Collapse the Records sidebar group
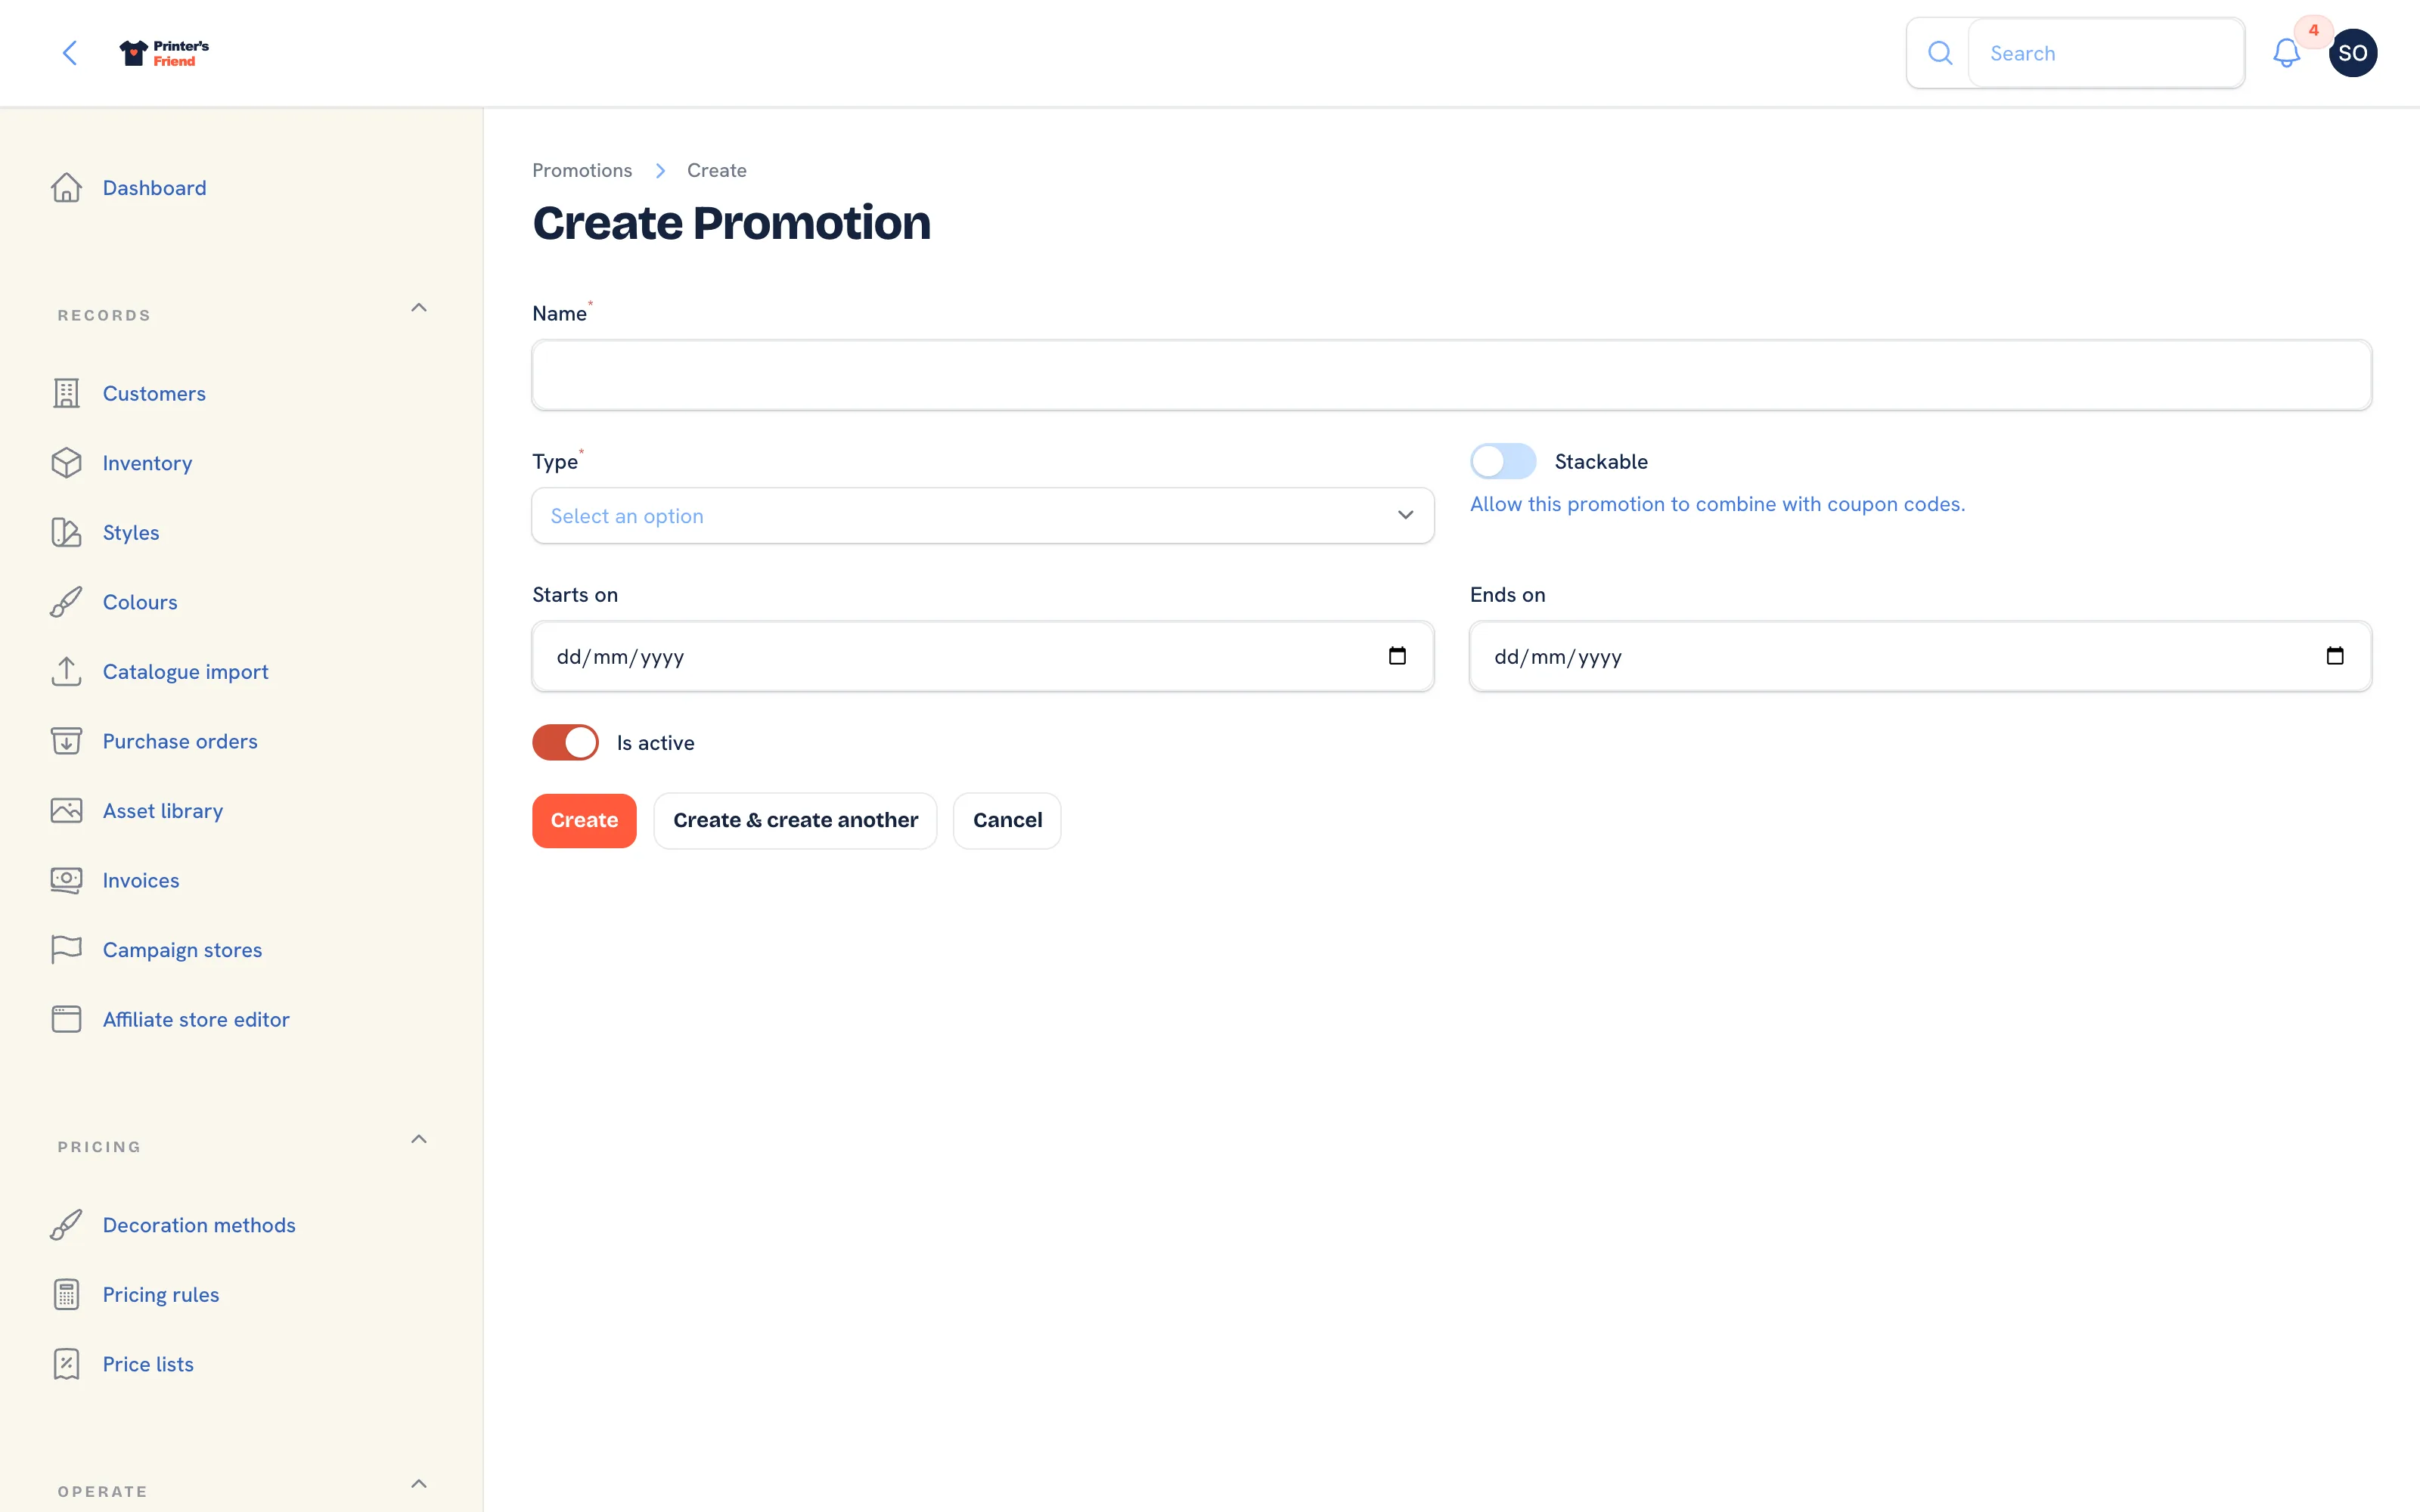2420x1512 pixels. point(419,308)
